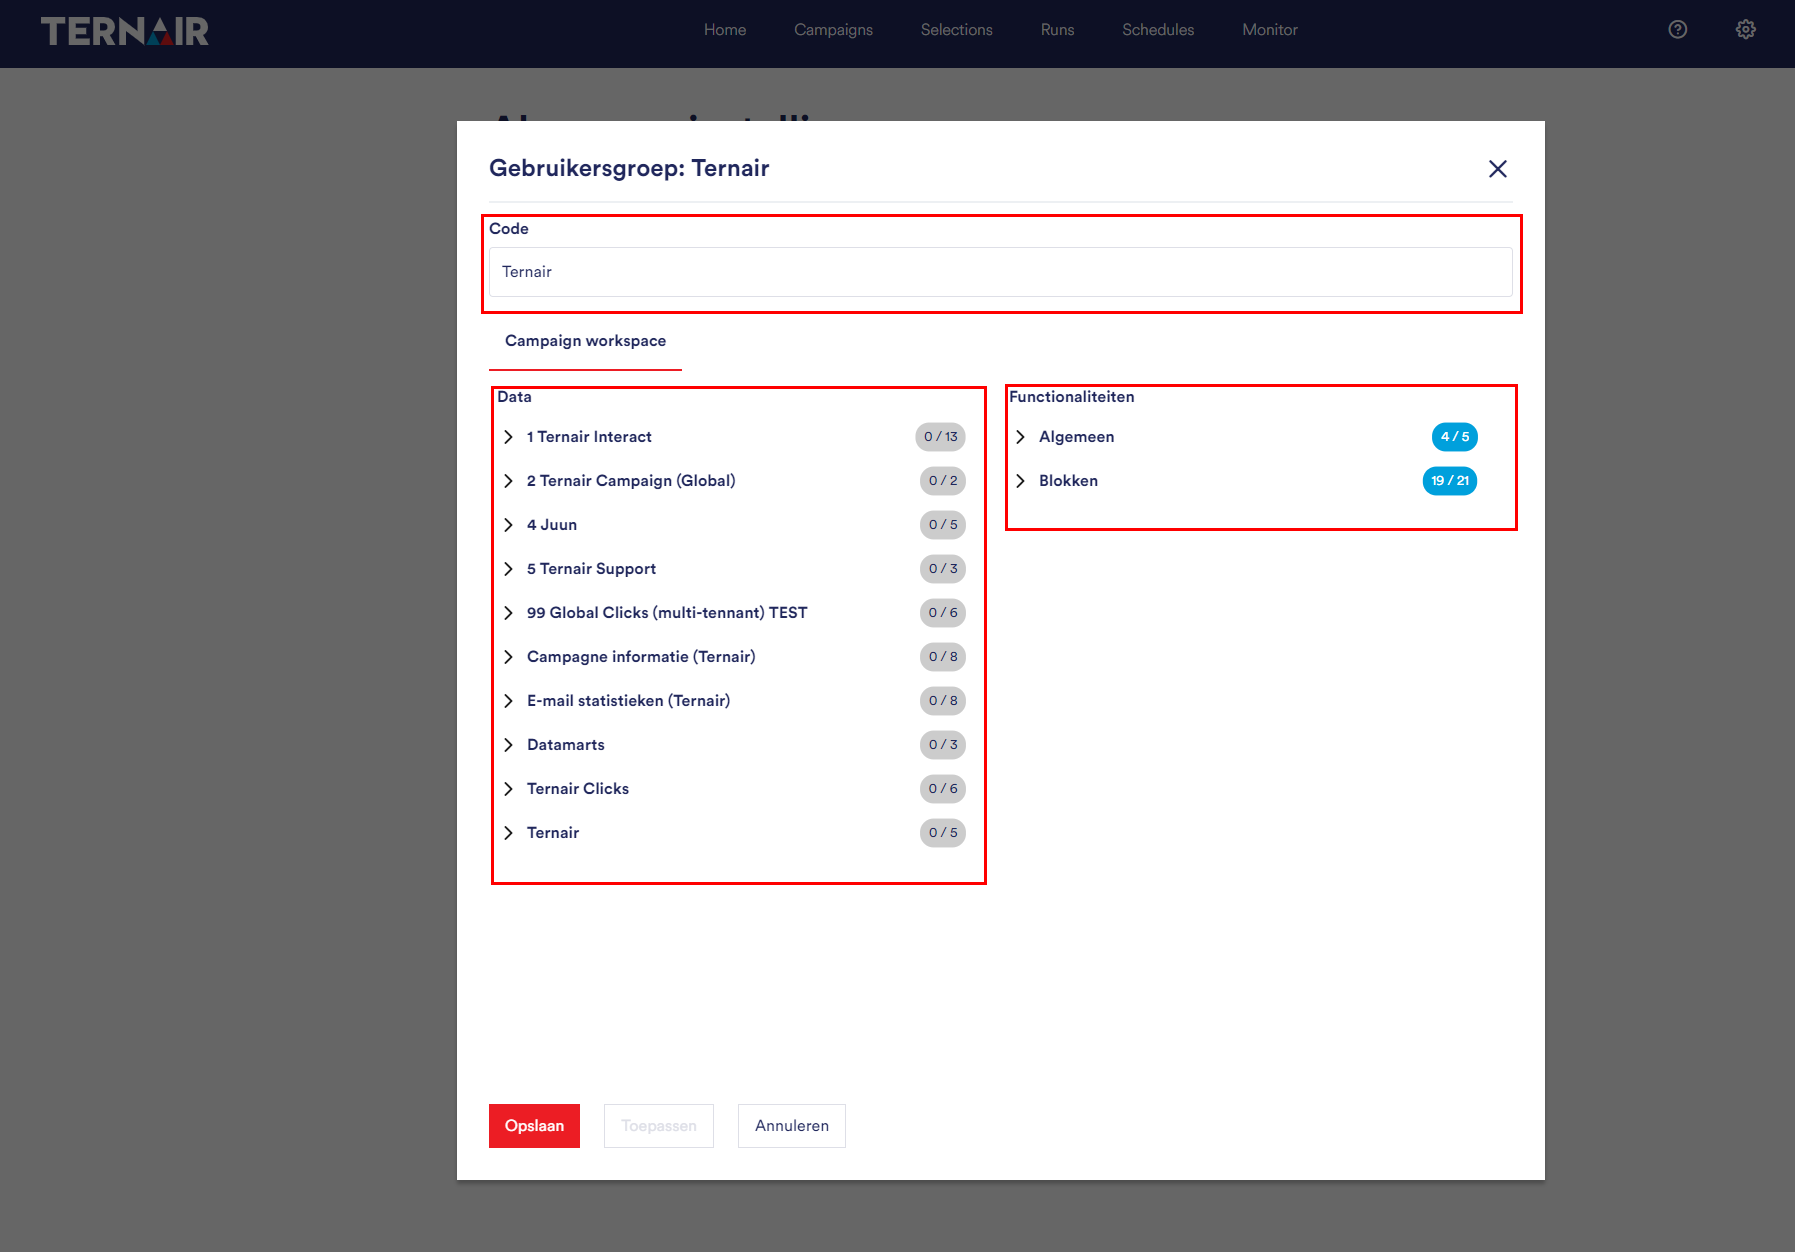Click the 0 / 6 badge for 99 Global Clicks
The width and height of the screenshot is (1795, 1252).
point(943,613)
